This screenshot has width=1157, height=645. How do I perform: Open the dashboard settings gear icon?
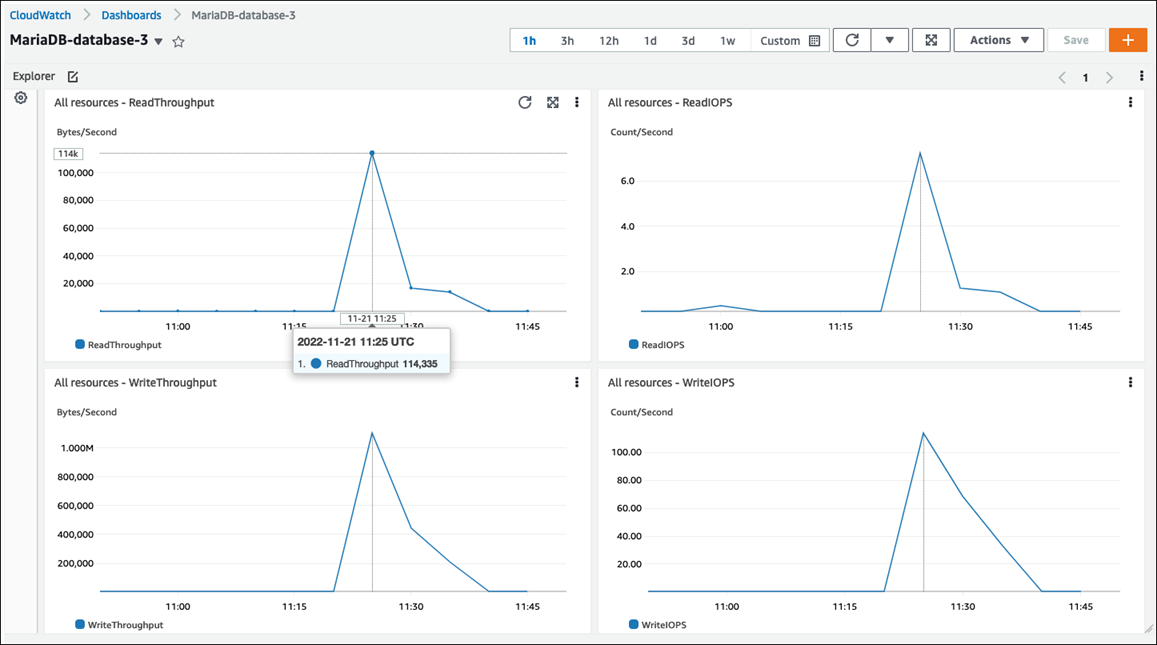point(20,98)
